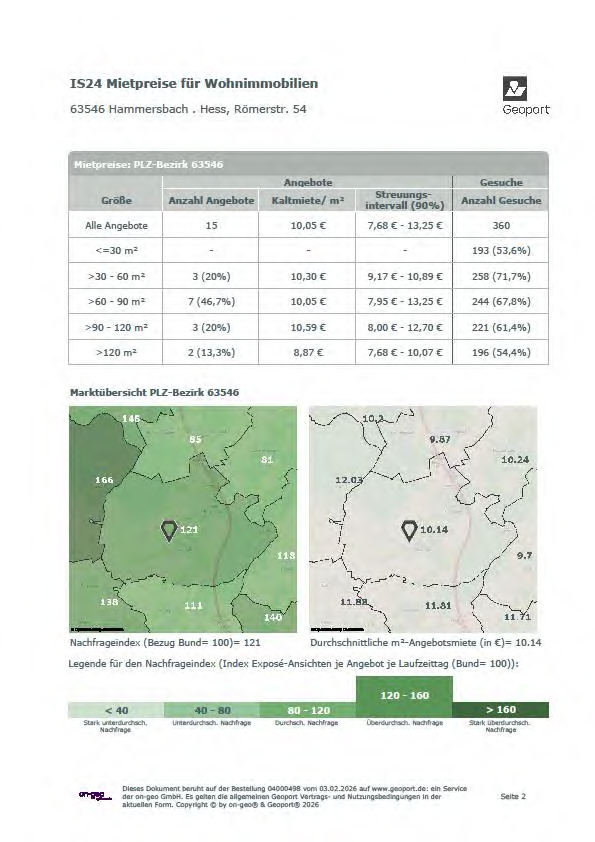Viewport: 595px width, 842px height.
Task: Click the '111' label on the demand map
Action: (193, 606)
